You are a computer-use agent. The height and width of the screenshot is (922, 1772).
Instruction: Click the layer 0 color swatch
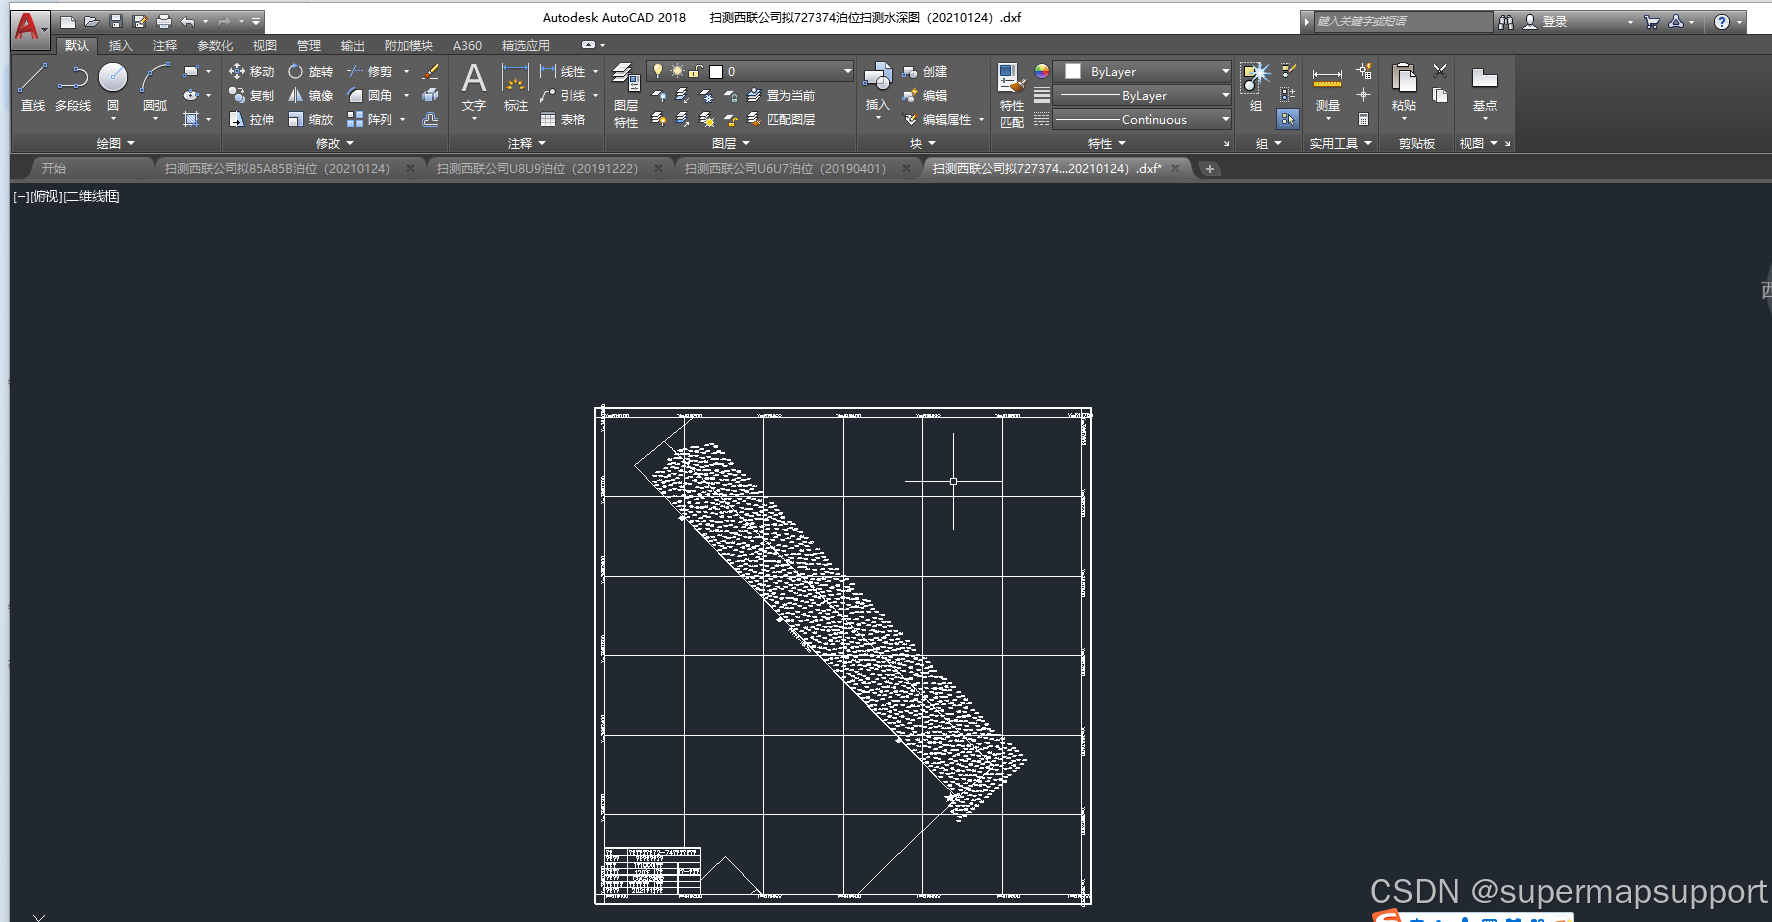[x=716, y=71]
